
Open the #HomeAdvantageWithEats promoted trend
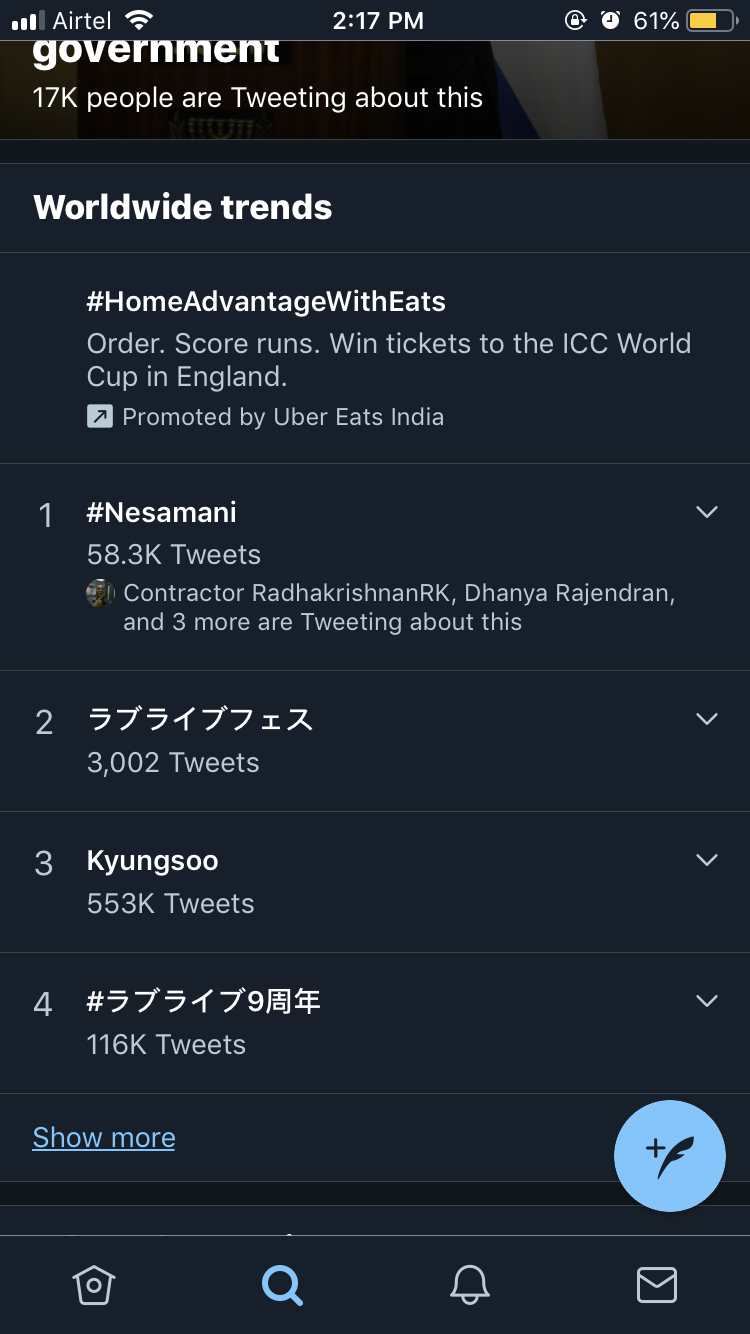point(266,302)
